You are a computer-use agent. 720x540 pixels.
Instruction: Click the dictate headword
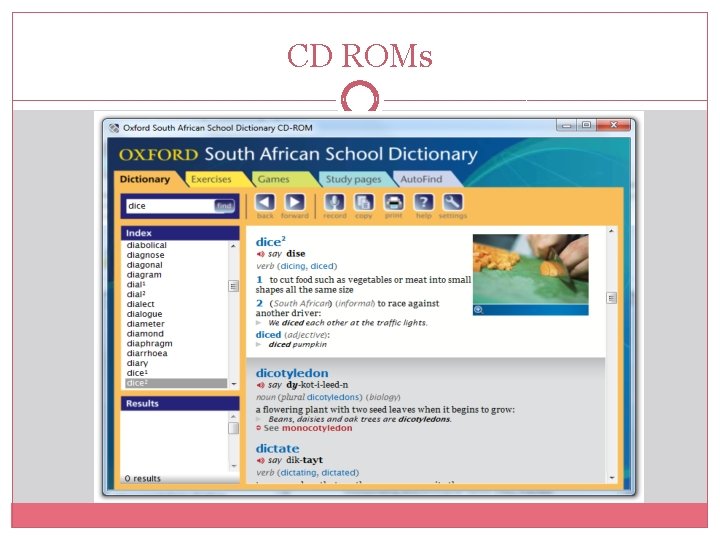coord(277,449)
